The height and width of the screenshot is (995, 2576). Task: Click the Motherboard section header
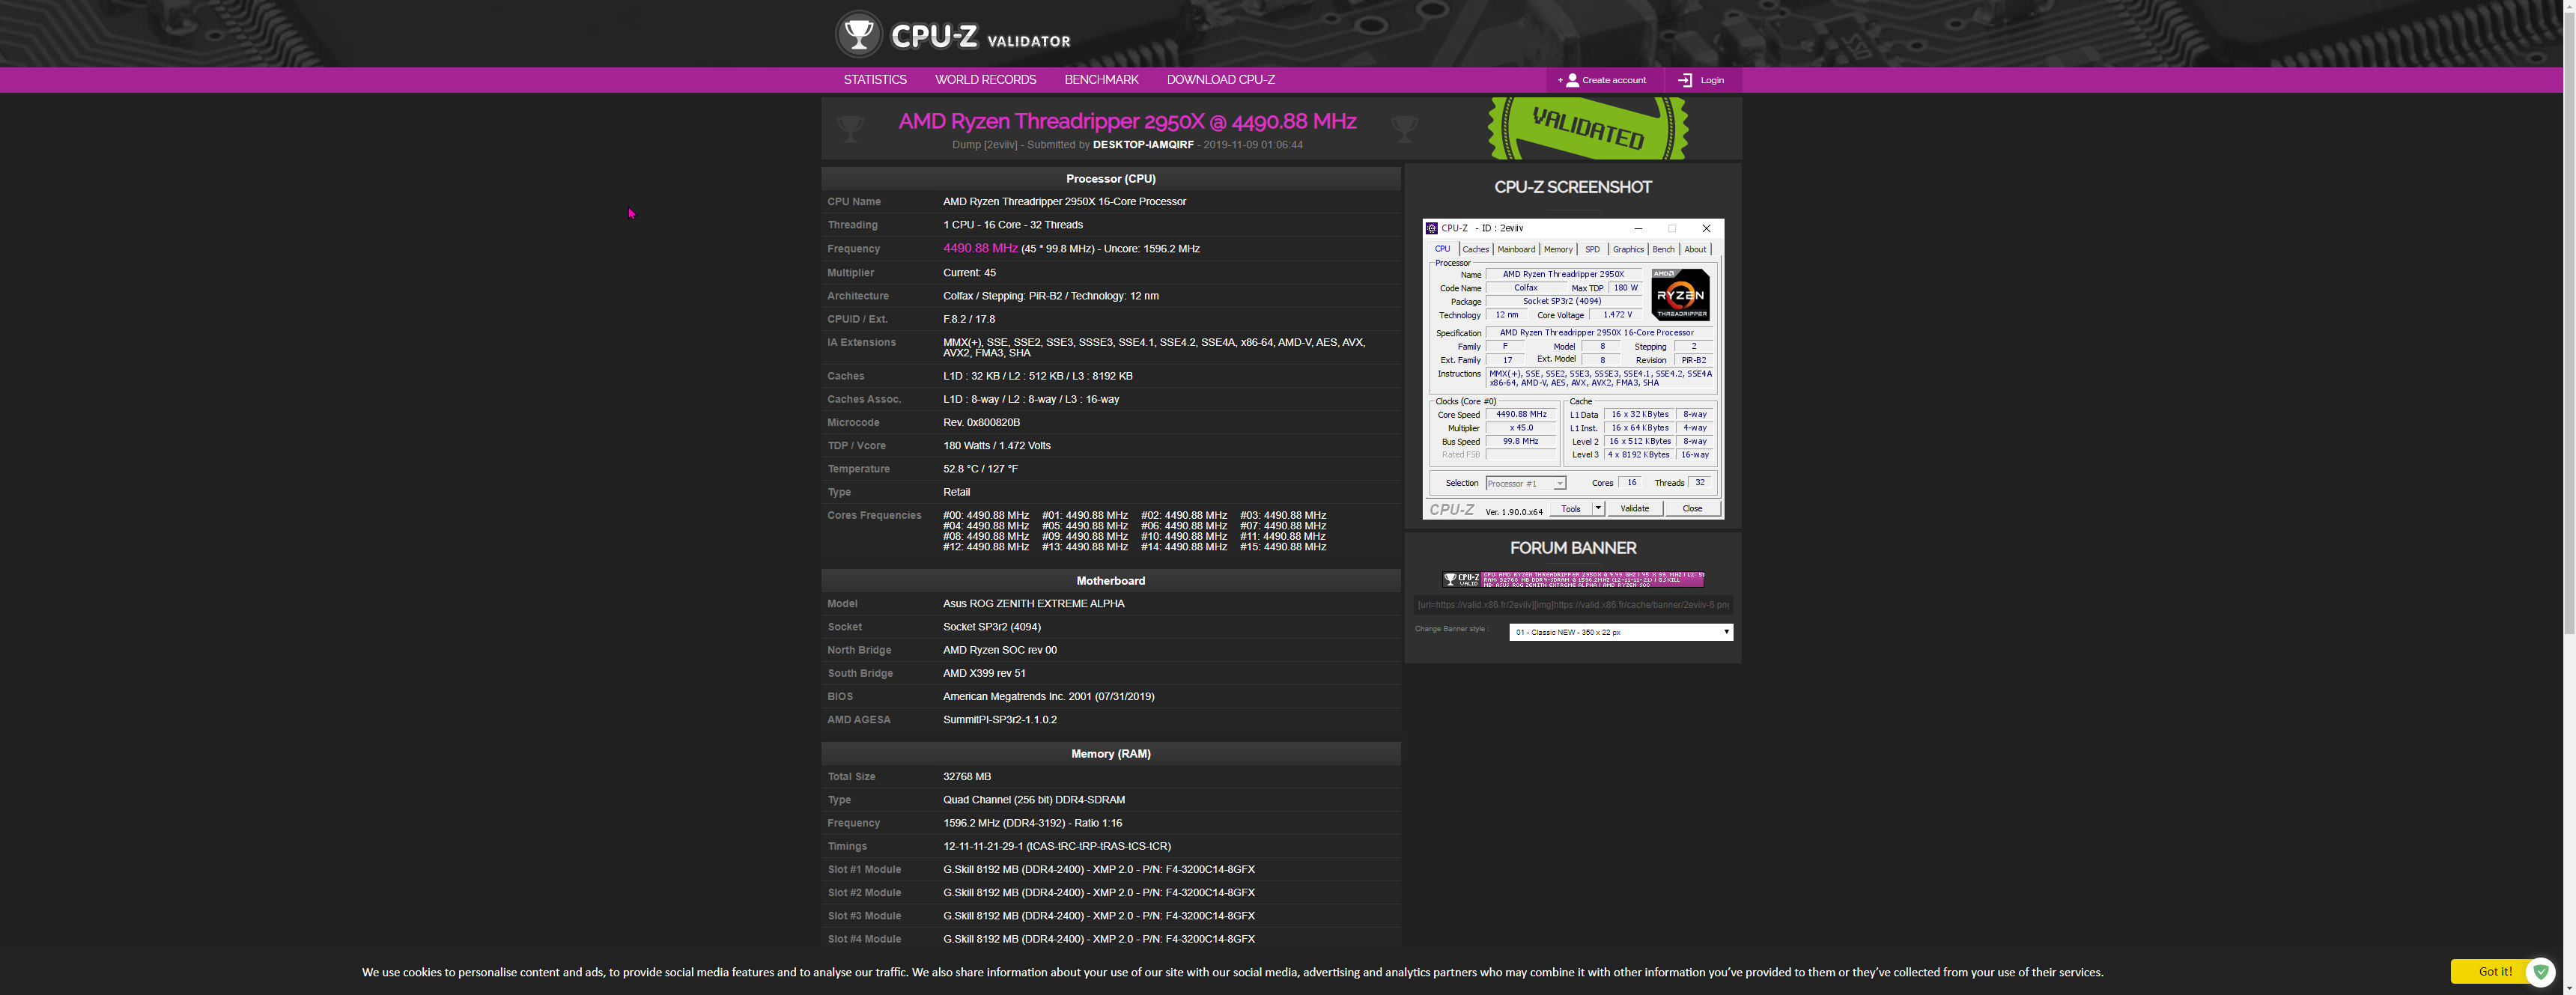point(1110,581)
